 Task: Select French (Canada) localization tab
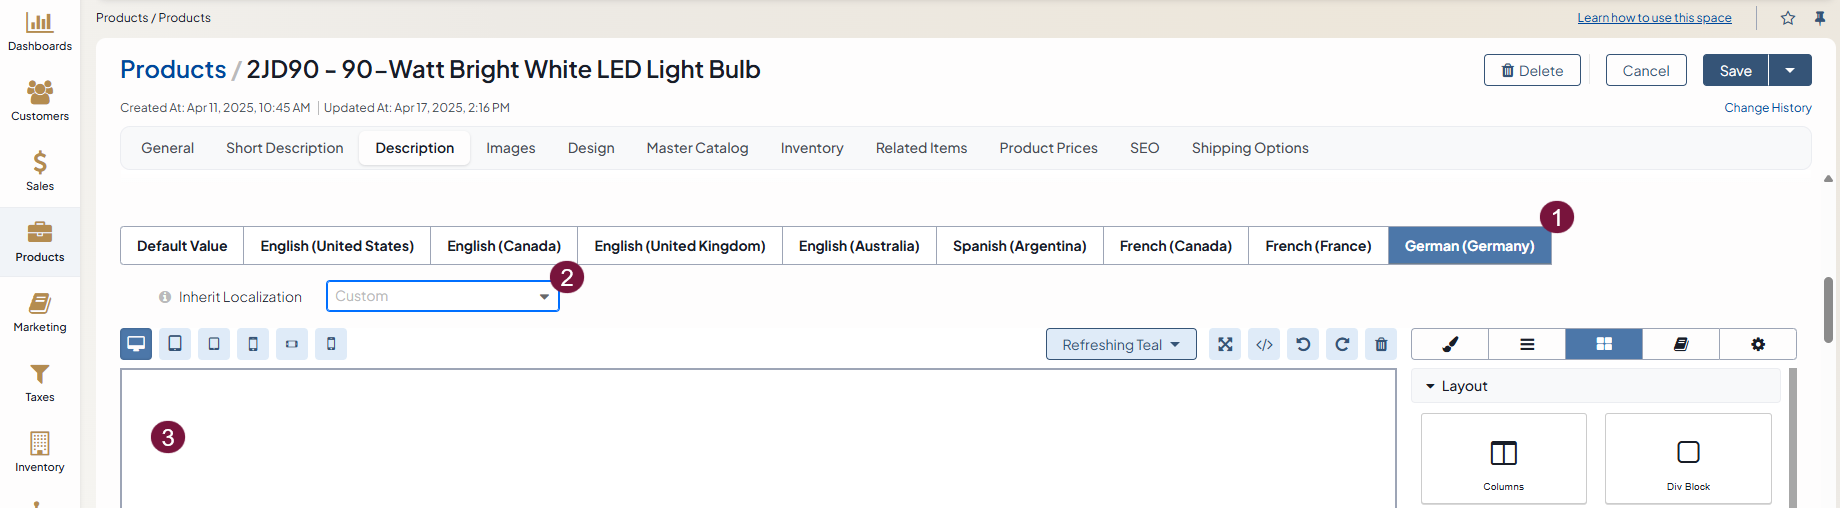(1175, 246)
